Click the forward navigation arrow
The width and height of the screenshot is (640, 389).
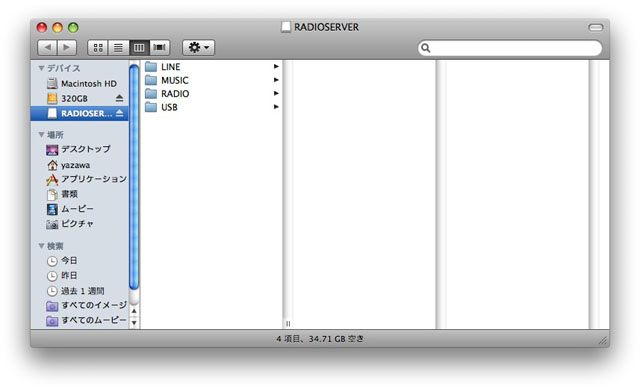pos(67,48)
